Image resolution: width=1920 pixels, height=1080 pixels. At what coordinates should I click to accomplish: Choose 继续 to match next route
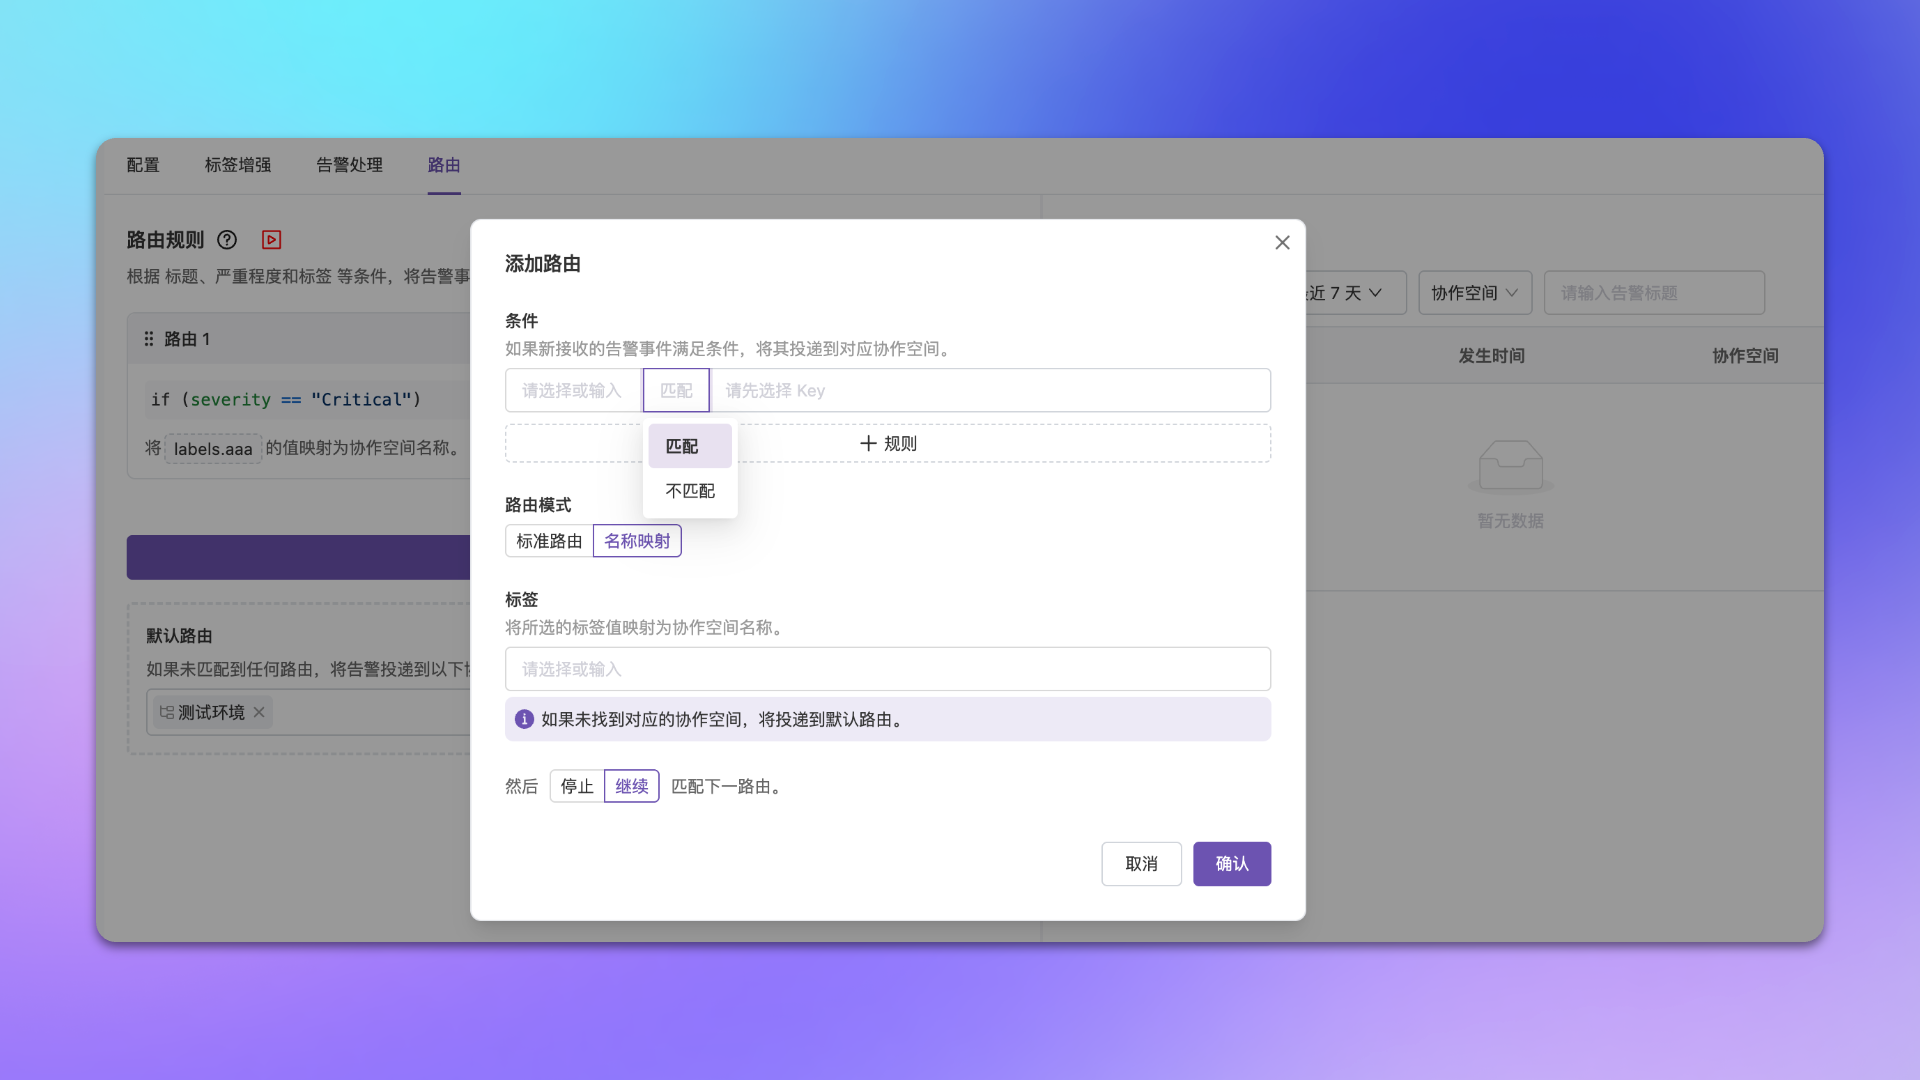click(x=631, y=786)
